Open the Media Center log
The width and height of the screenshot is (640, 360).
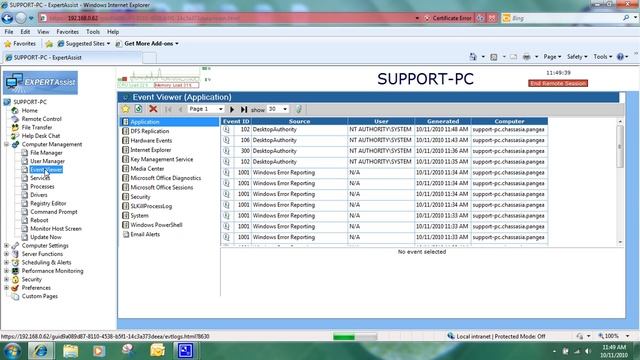tap(147, 169)
